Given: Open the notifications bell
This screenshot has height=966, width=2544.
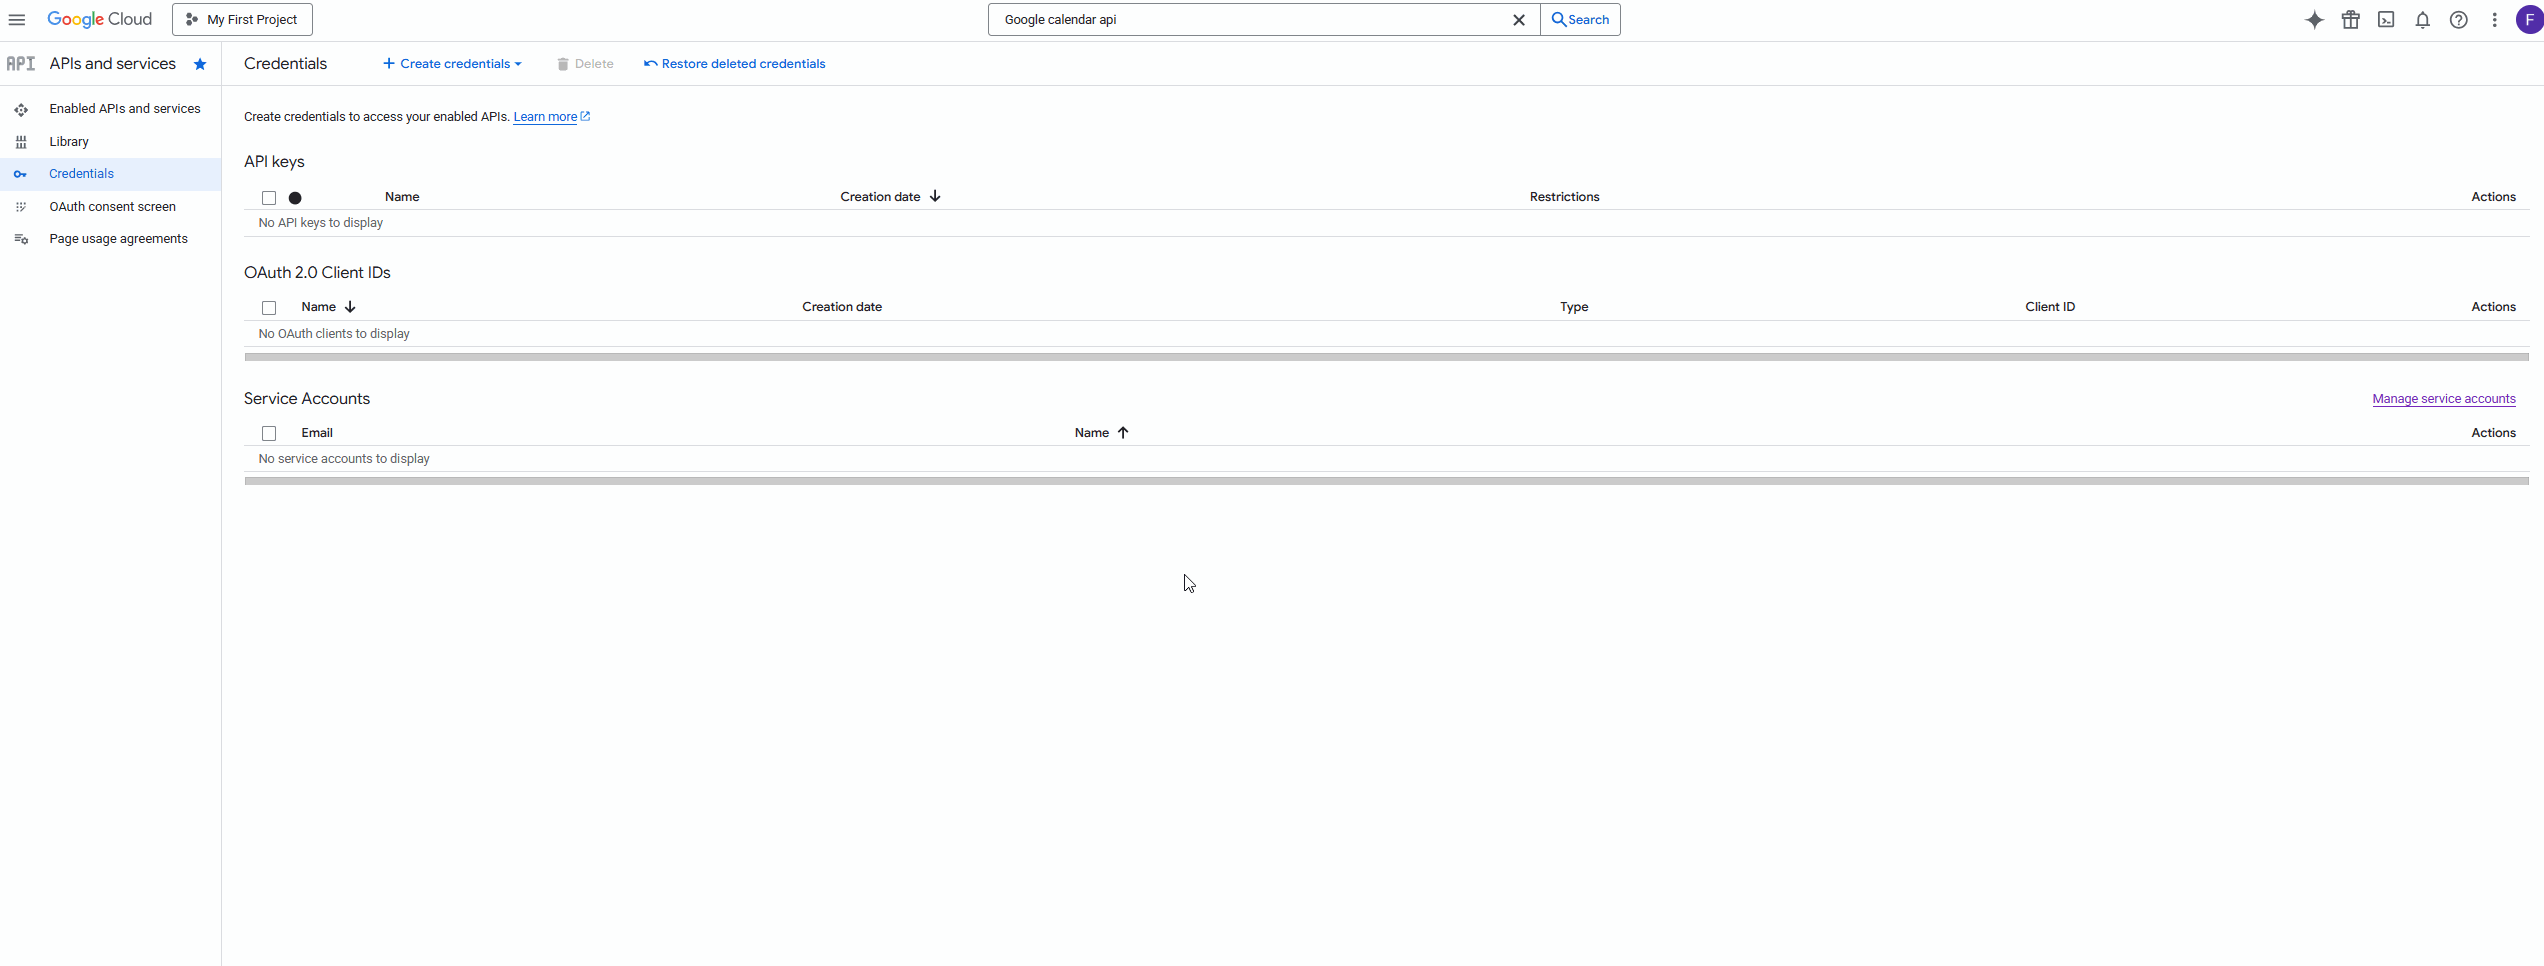Looking at the screenshot, I should click(2423, 19).
